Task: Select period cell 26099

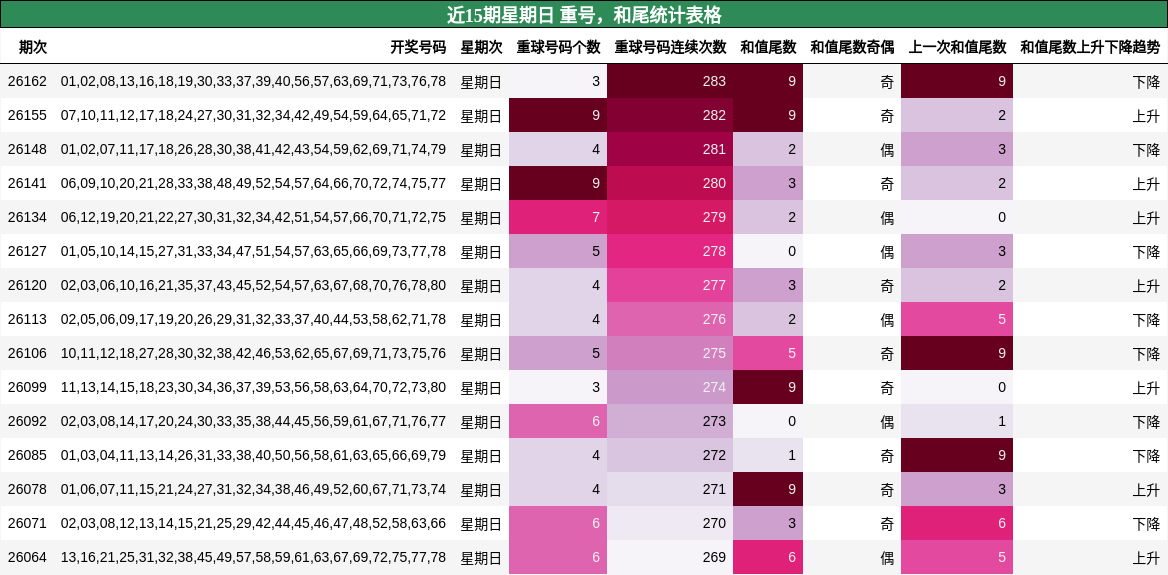Action: tap(28, 388)
